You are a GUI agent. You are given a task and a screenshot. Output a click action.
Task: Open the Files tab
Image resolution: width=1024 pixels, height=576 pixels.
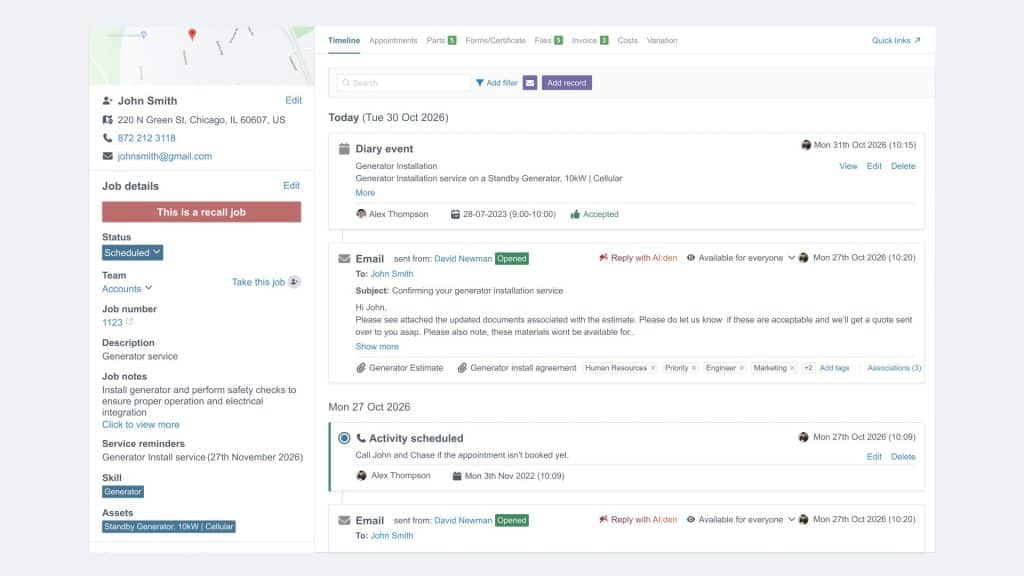tap(549, 40)
